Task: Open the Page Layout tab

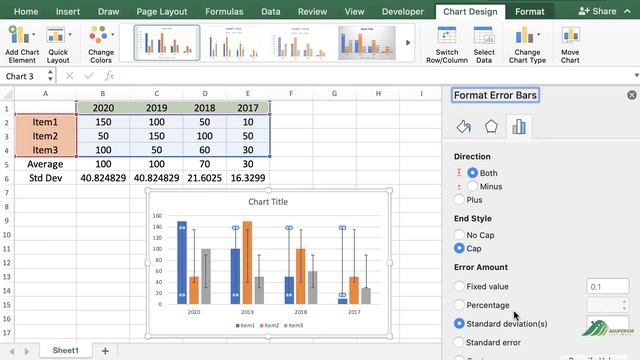Action: [x=162, y=11]
